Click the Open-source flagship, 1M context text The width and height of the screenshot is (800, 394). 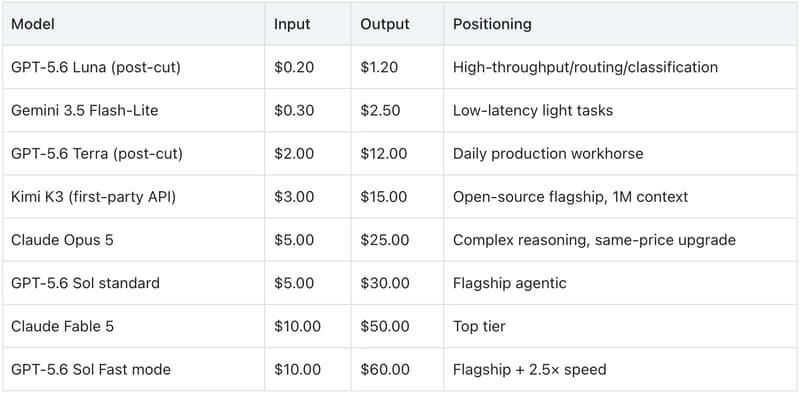[x=570, y=196]
